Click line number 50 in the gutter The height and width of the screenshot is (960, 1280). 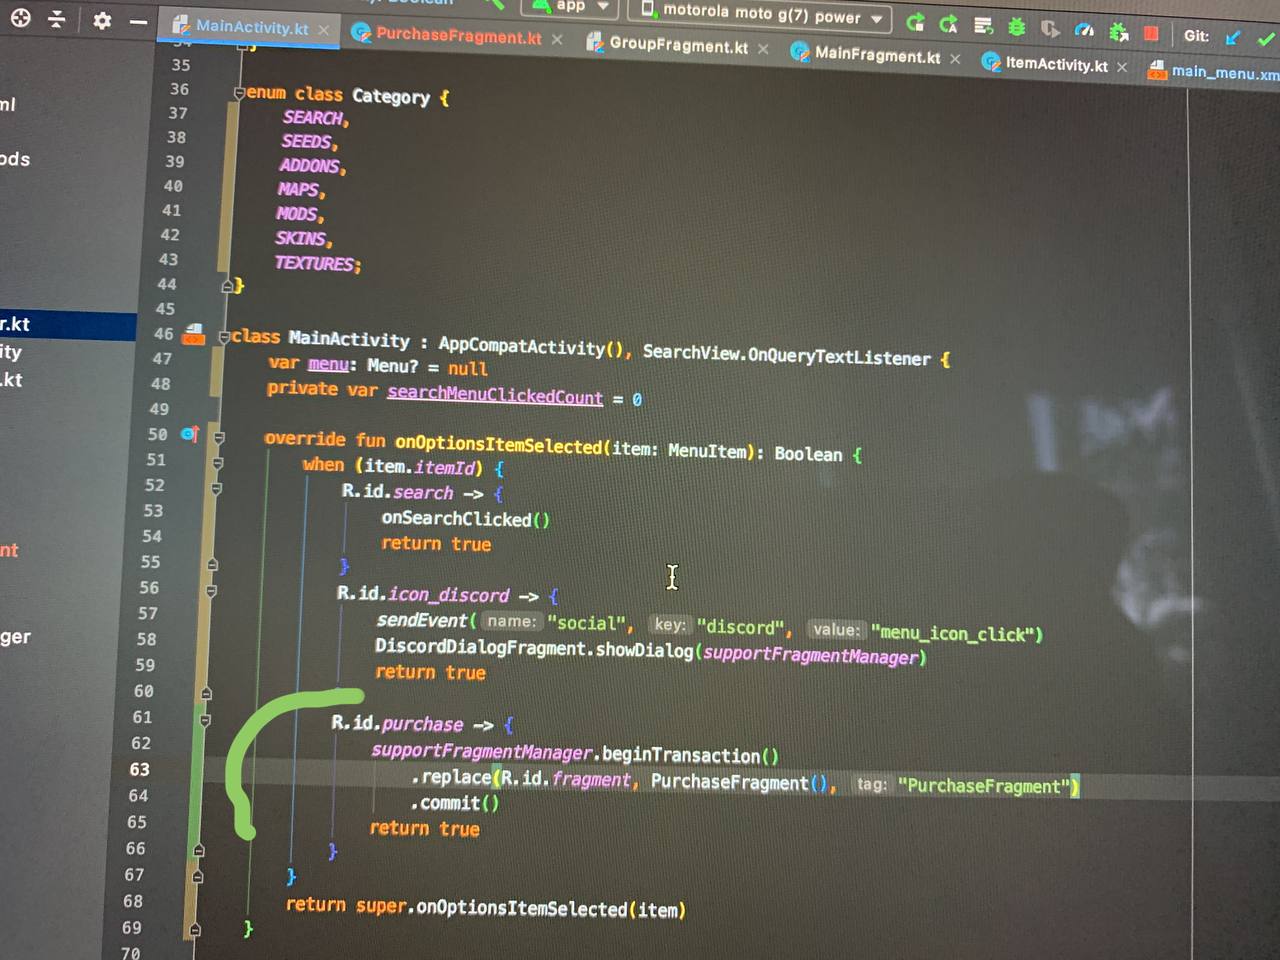click(157, 434)
